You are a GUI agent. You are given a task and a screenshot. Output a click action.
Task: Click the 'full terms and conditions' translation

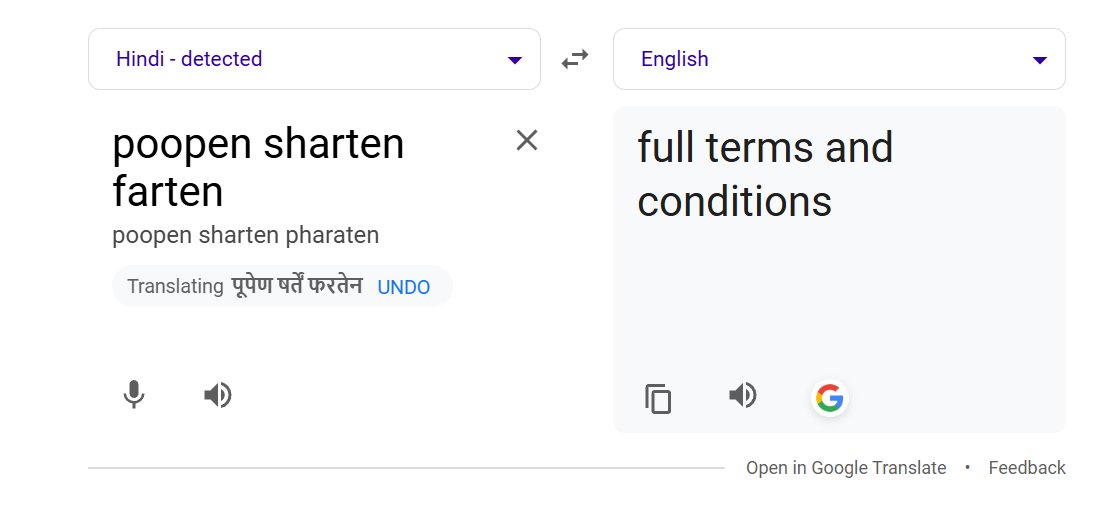765,175
